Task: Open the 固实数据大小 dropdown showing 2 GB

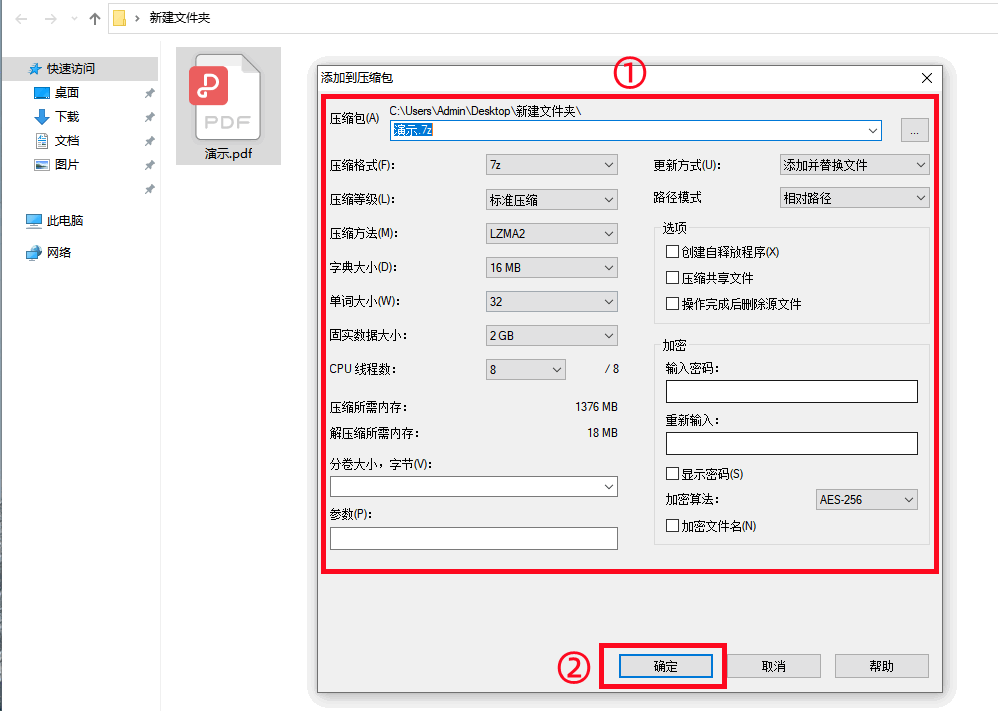Action: point(551,335)
